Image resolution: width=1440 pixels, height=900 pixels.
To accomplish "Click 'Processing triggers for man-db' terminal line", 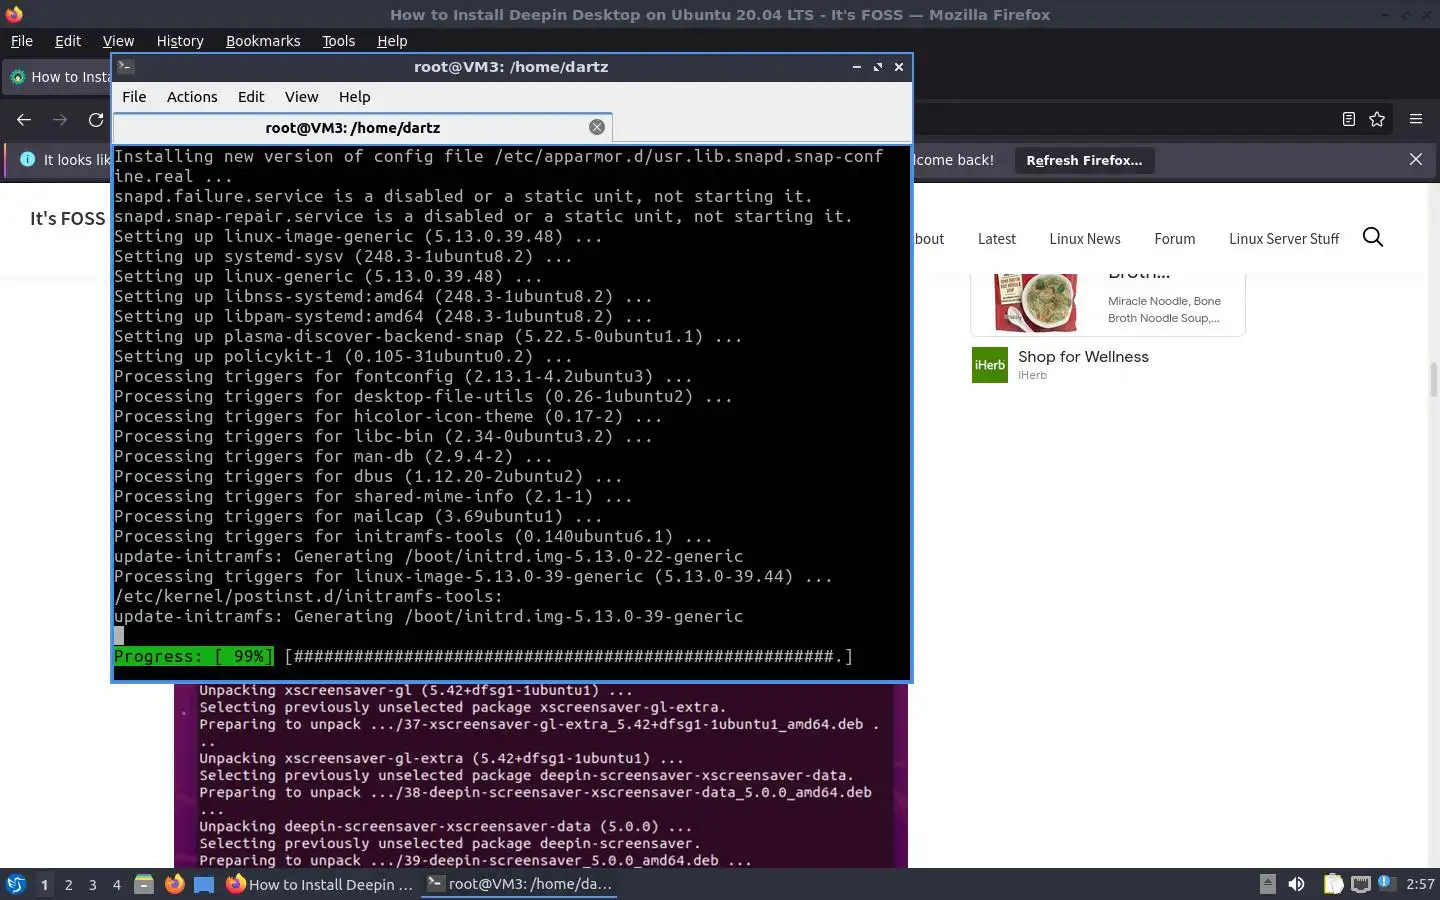I will 333,456.
